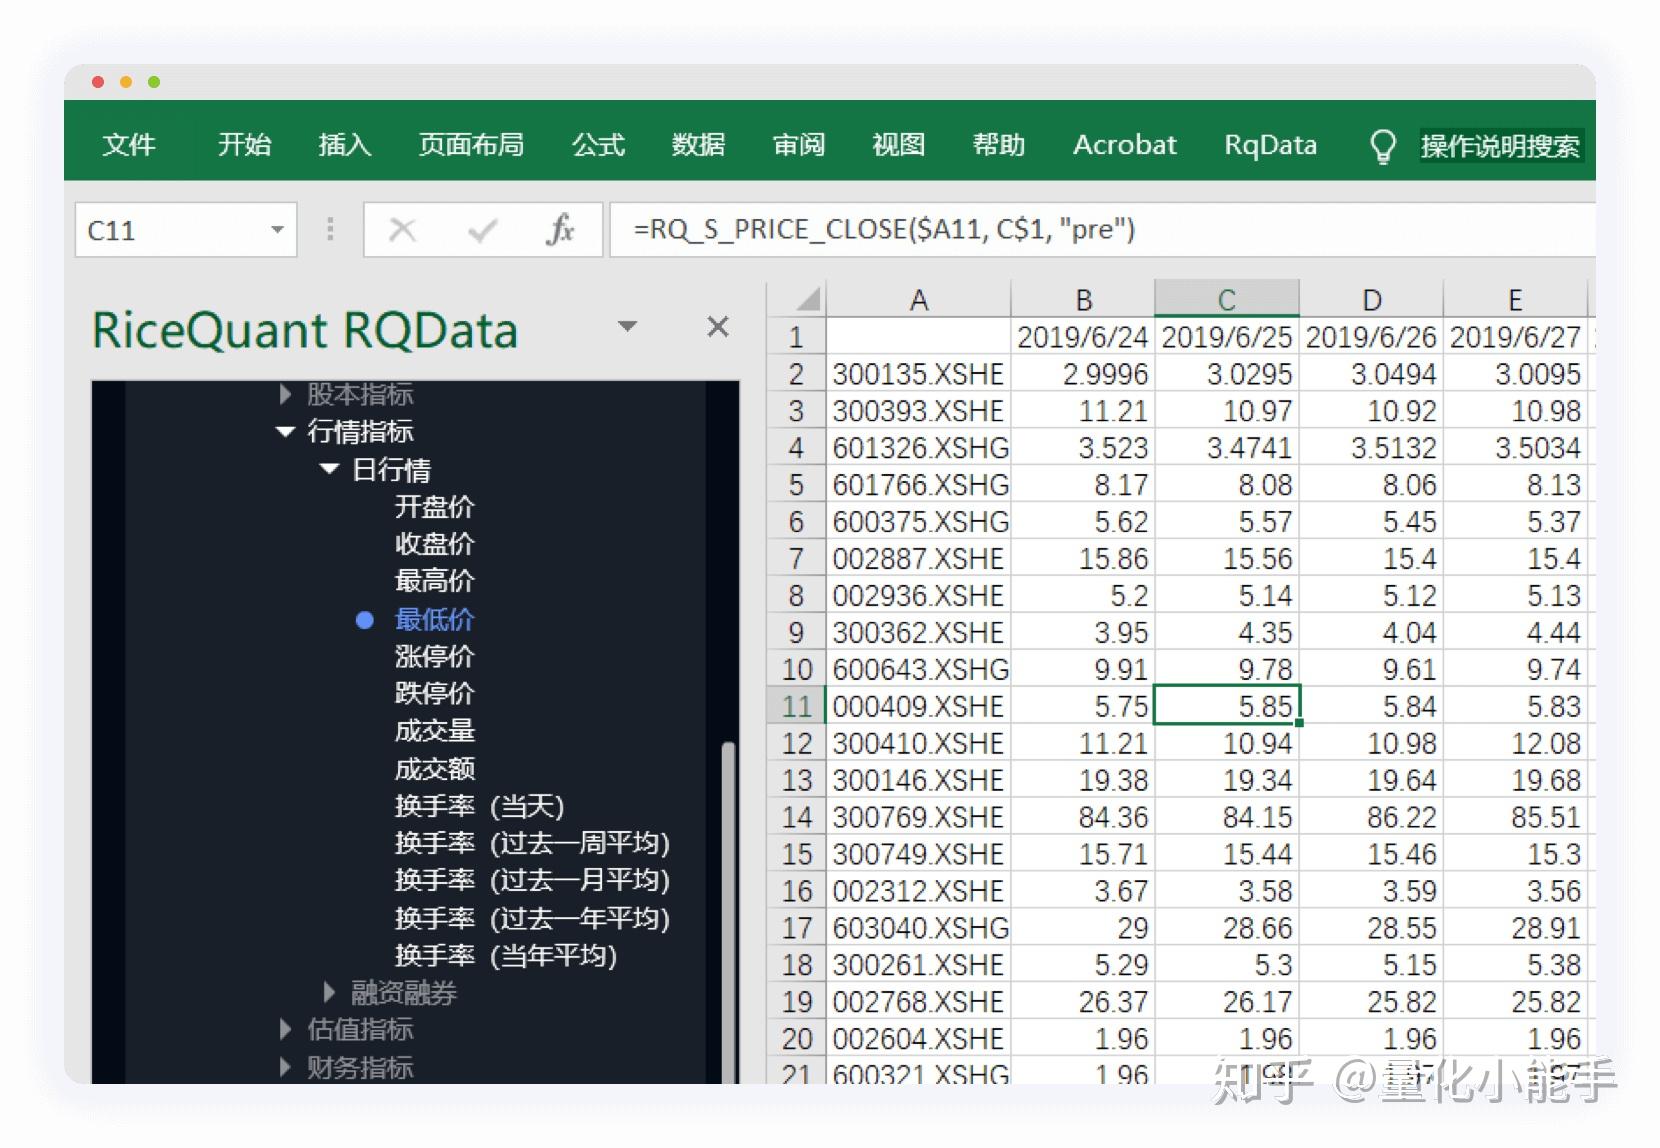The height and width of the screenshot is (1148, 1660).
Task: Open the 数据 ribbon tab
Action: (x=699, y=145)
